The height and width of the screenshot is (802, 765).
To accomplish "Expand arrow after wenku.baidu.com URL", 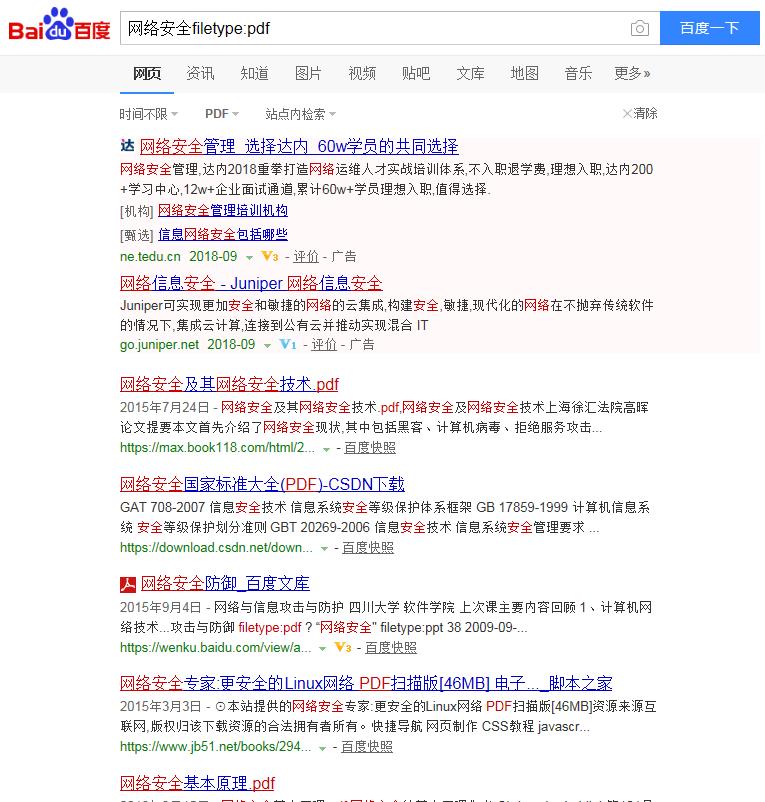I will (x=322, y=649).
